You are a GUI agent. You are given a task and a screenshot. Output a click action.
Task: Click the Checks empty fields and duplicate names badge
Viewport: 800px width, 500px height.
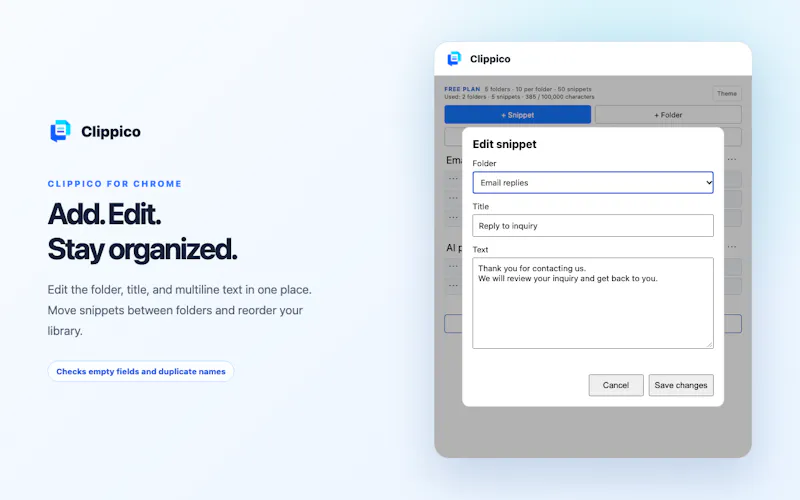tap(141, 371)
